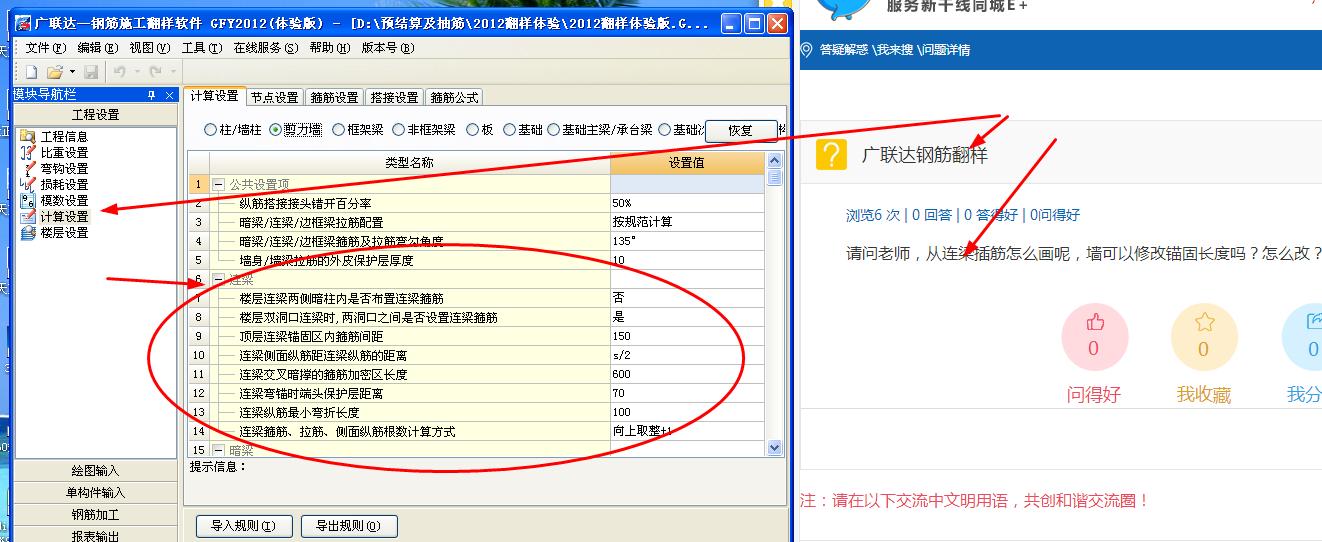The image size is (1322, 542).
Task: Open the 钢筋加工 navigation section
Action: coord(95,515)
